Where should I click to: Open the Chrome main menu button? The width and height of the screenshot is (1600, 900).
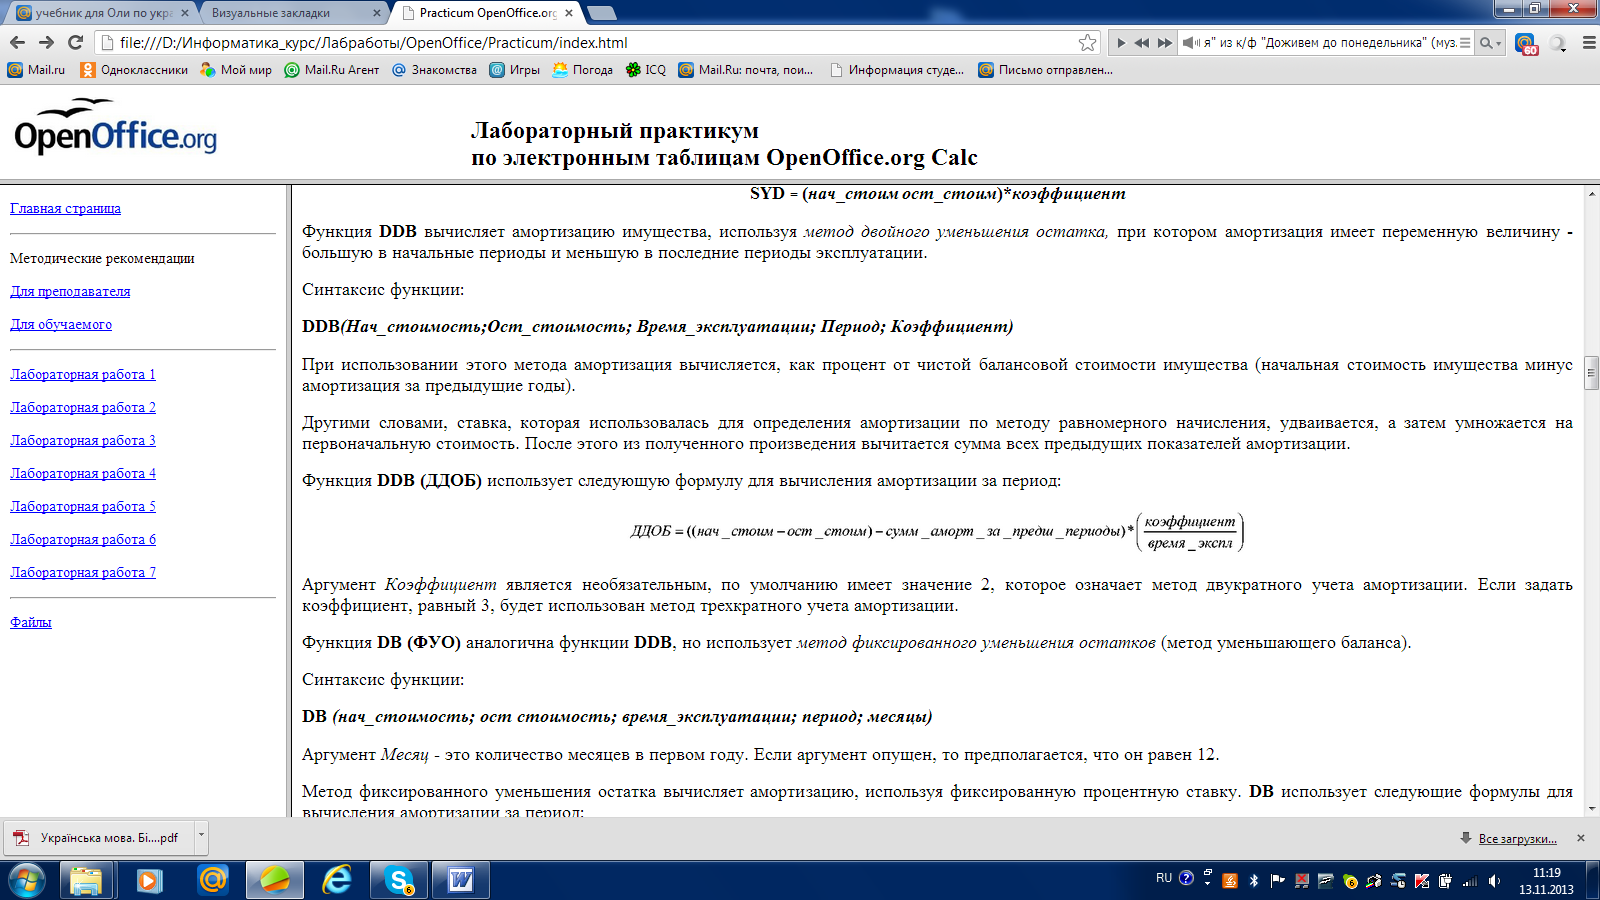(x=1588, y=43)
